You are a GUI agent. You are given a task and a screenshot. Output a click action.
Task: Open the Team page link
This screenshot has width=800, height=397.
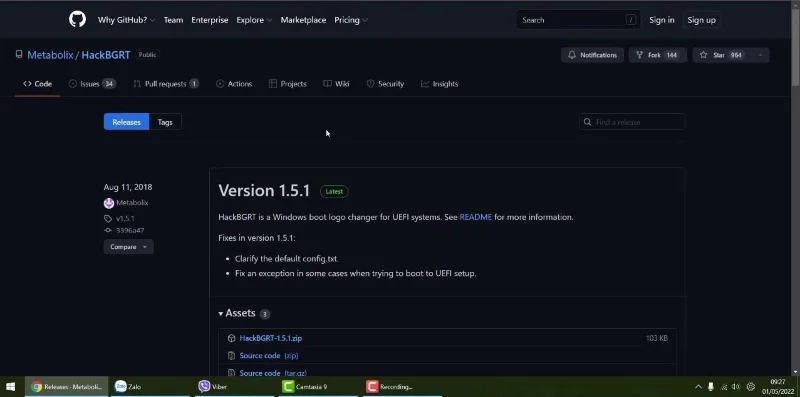pos(173,20)
